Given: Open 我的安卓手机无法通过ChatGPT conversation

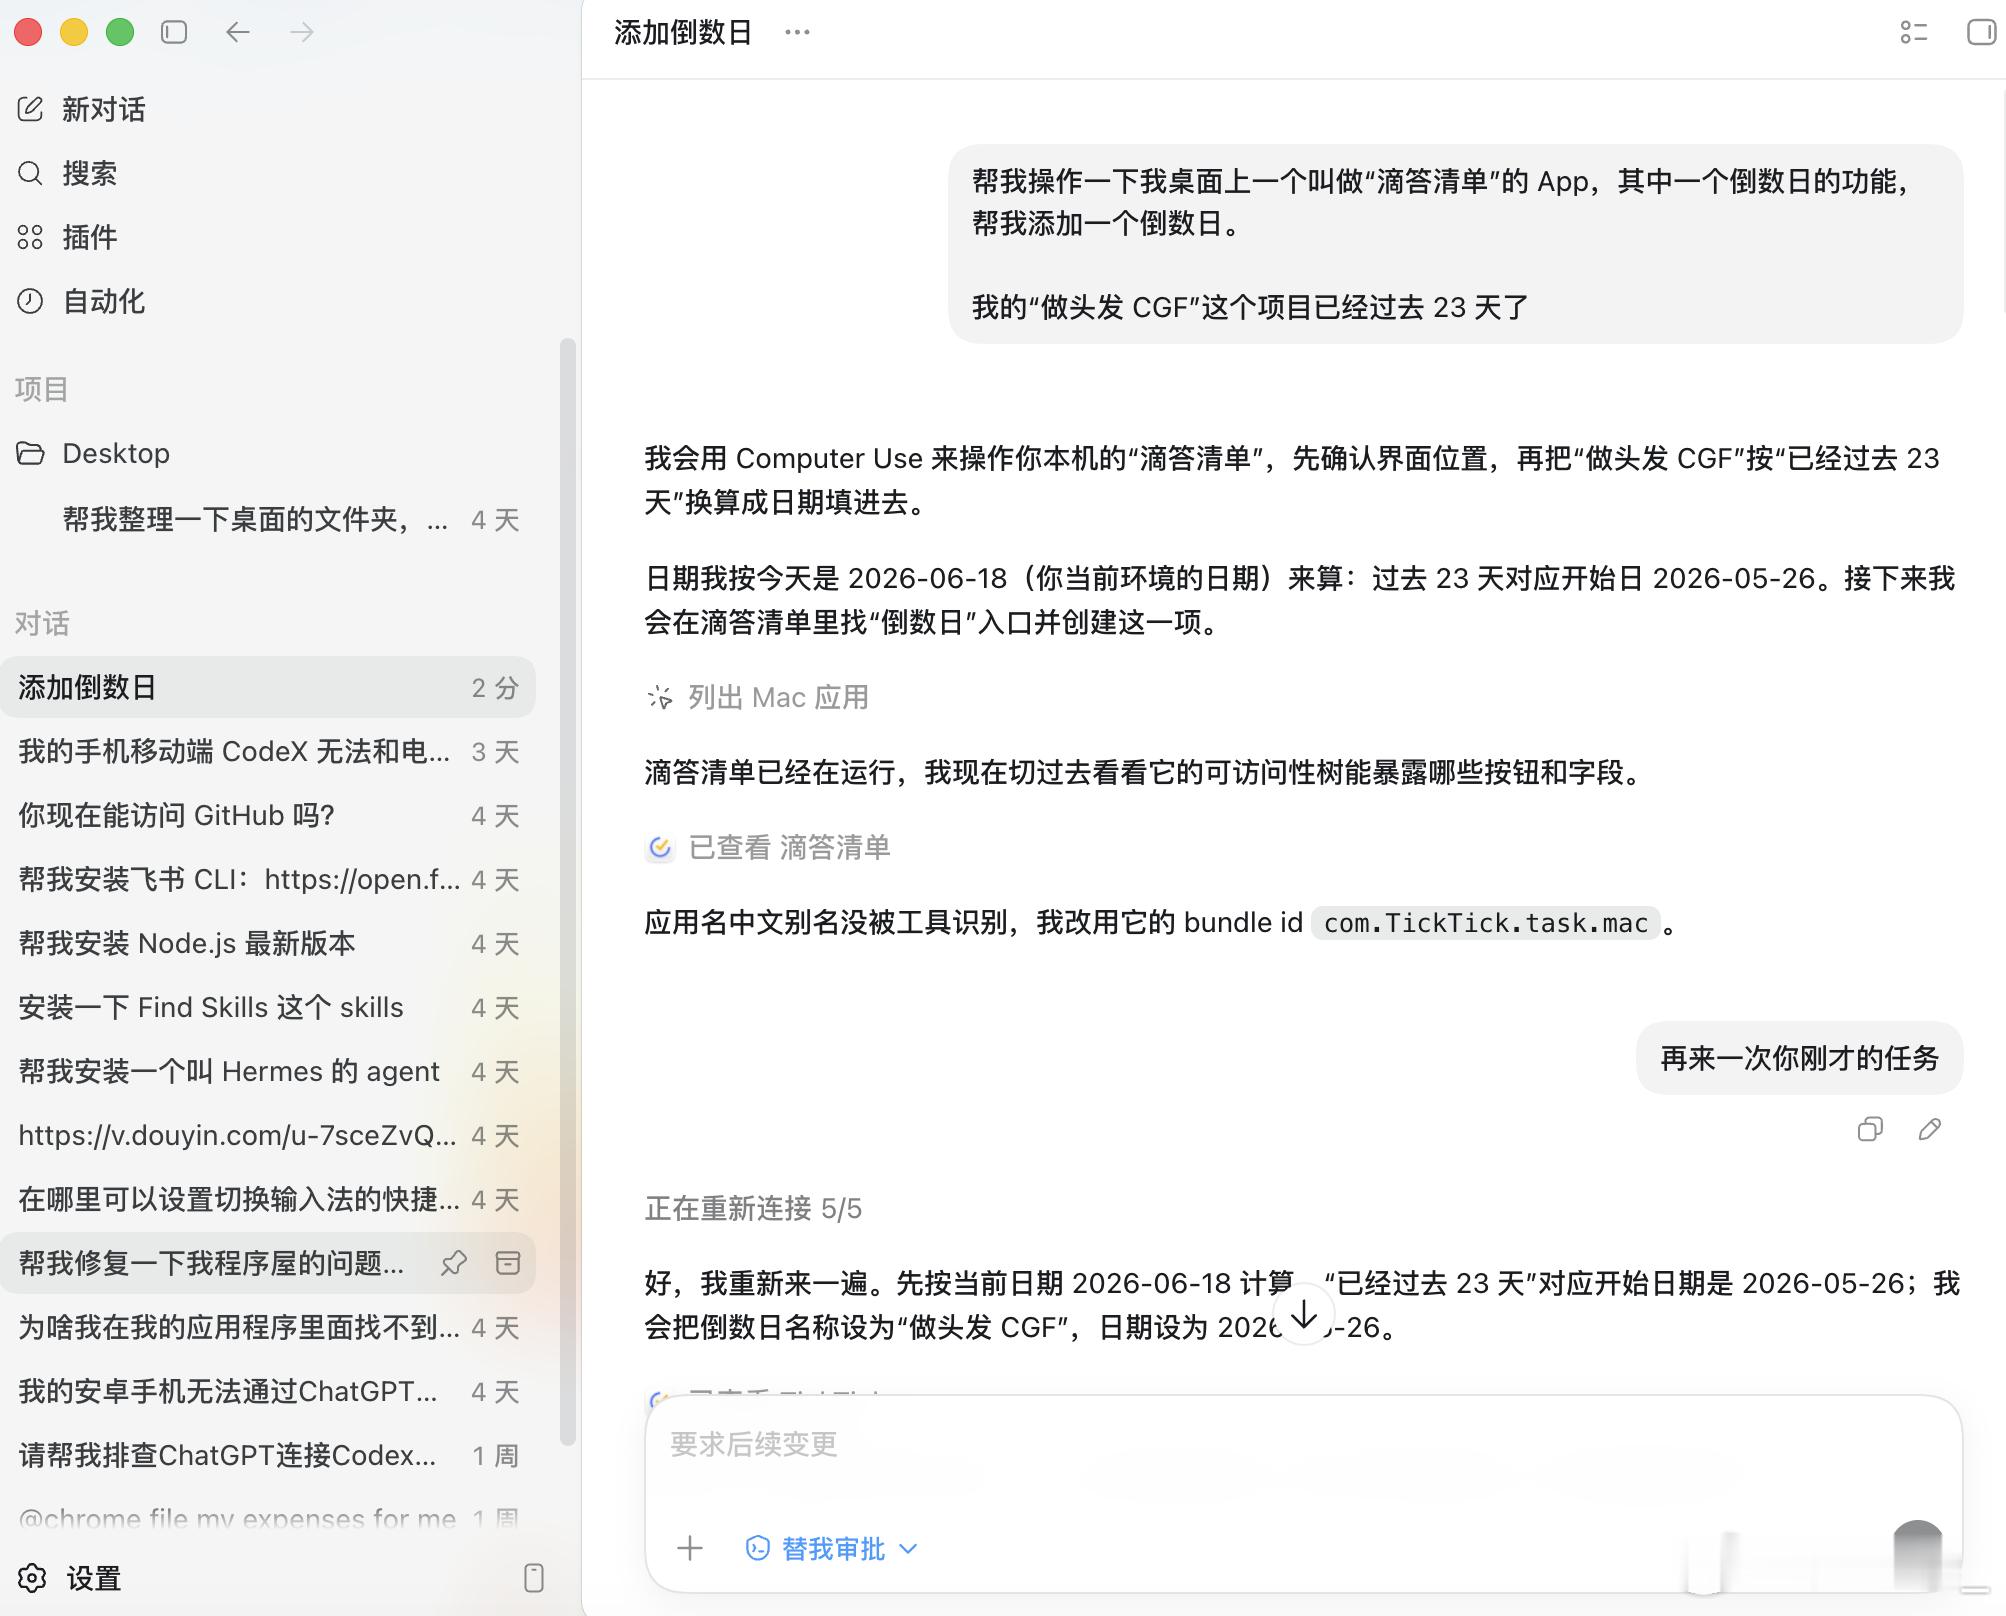Looking at the screenshot, I should (268, 1391).
